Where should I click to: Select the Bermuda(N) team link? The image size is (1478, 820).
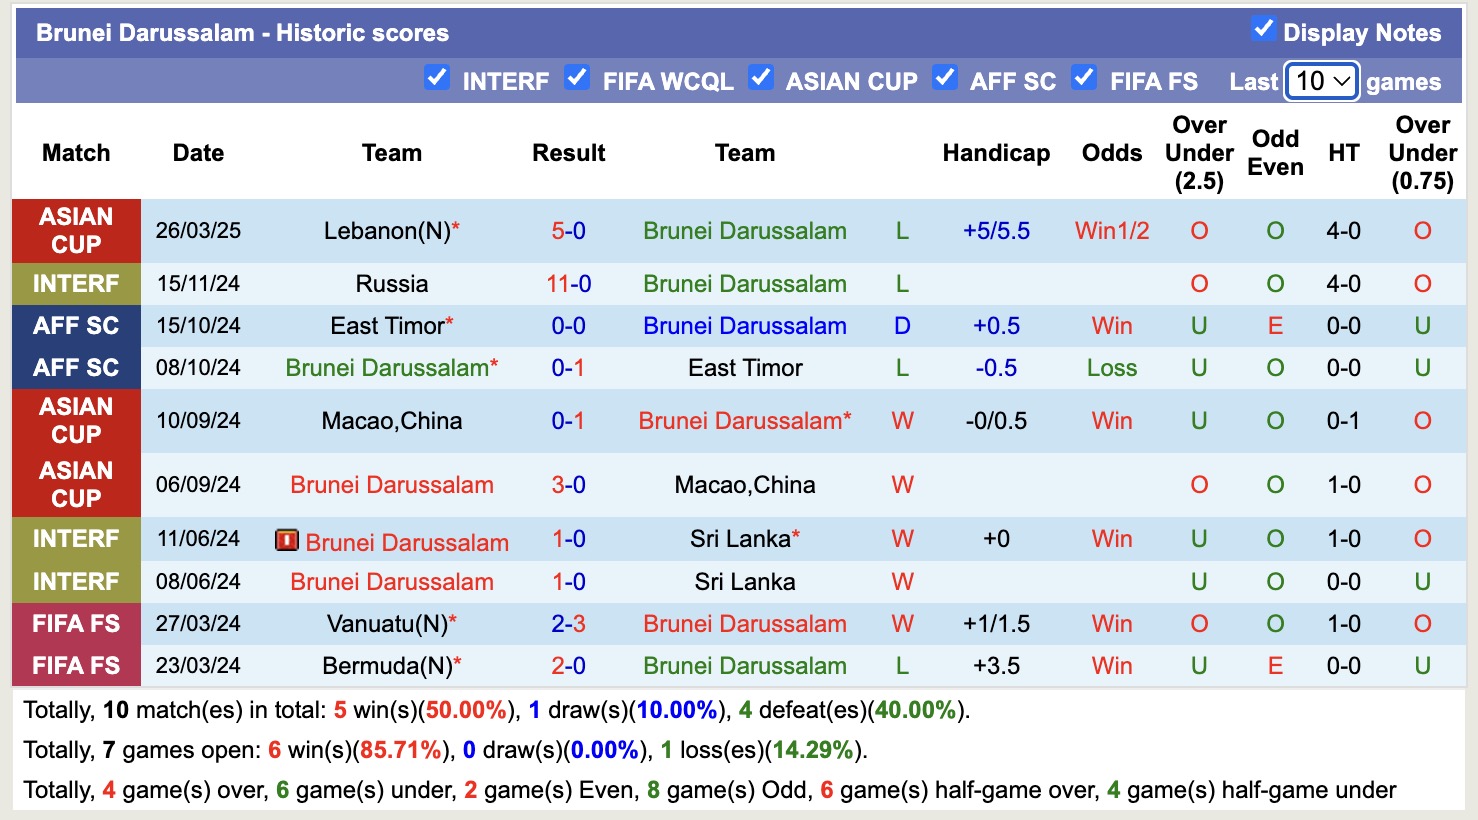pyautogui.click(x=387, y=666)
